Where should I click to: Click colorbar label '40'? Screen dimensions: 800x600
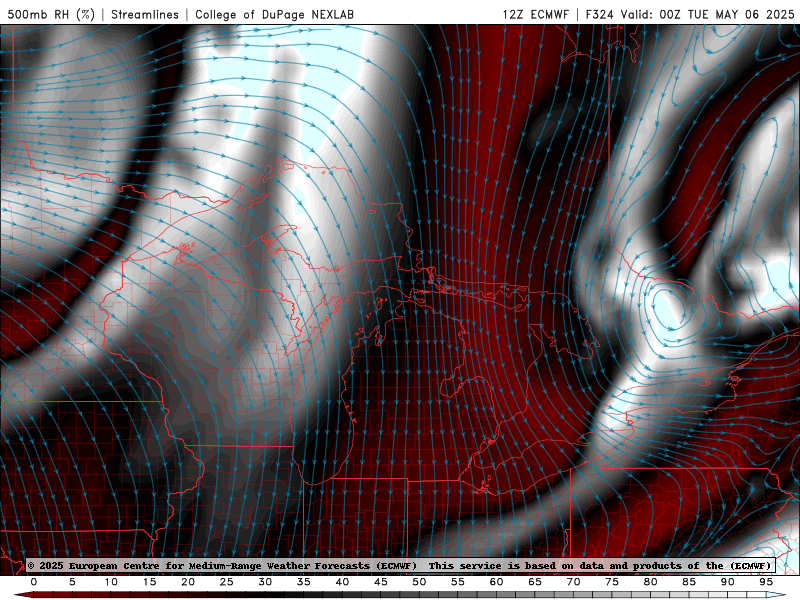342,582
